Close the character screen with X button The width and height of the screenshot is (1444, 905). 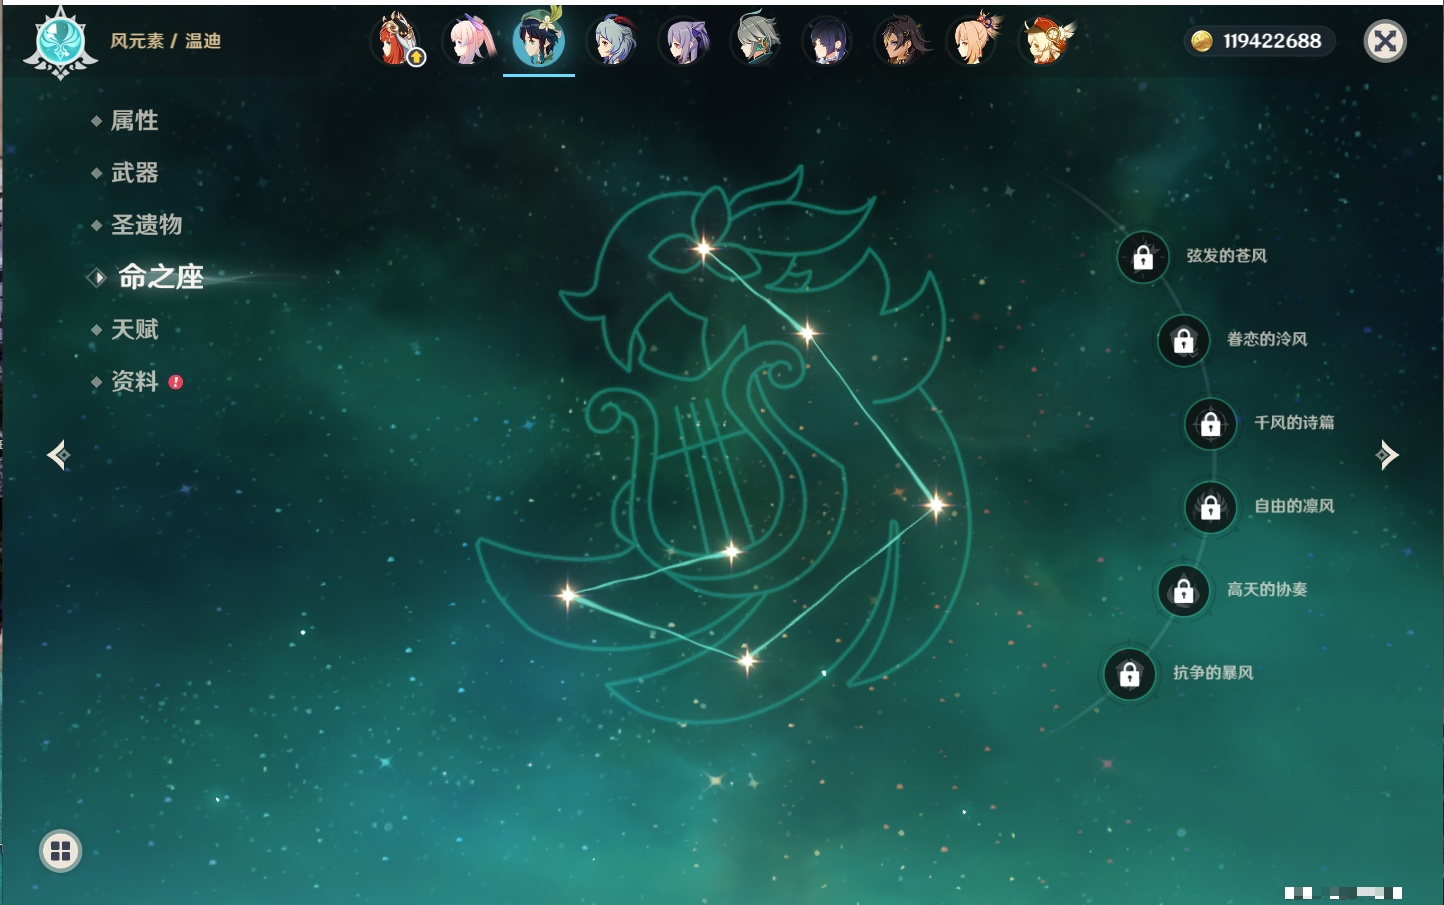click(1385, 41)
